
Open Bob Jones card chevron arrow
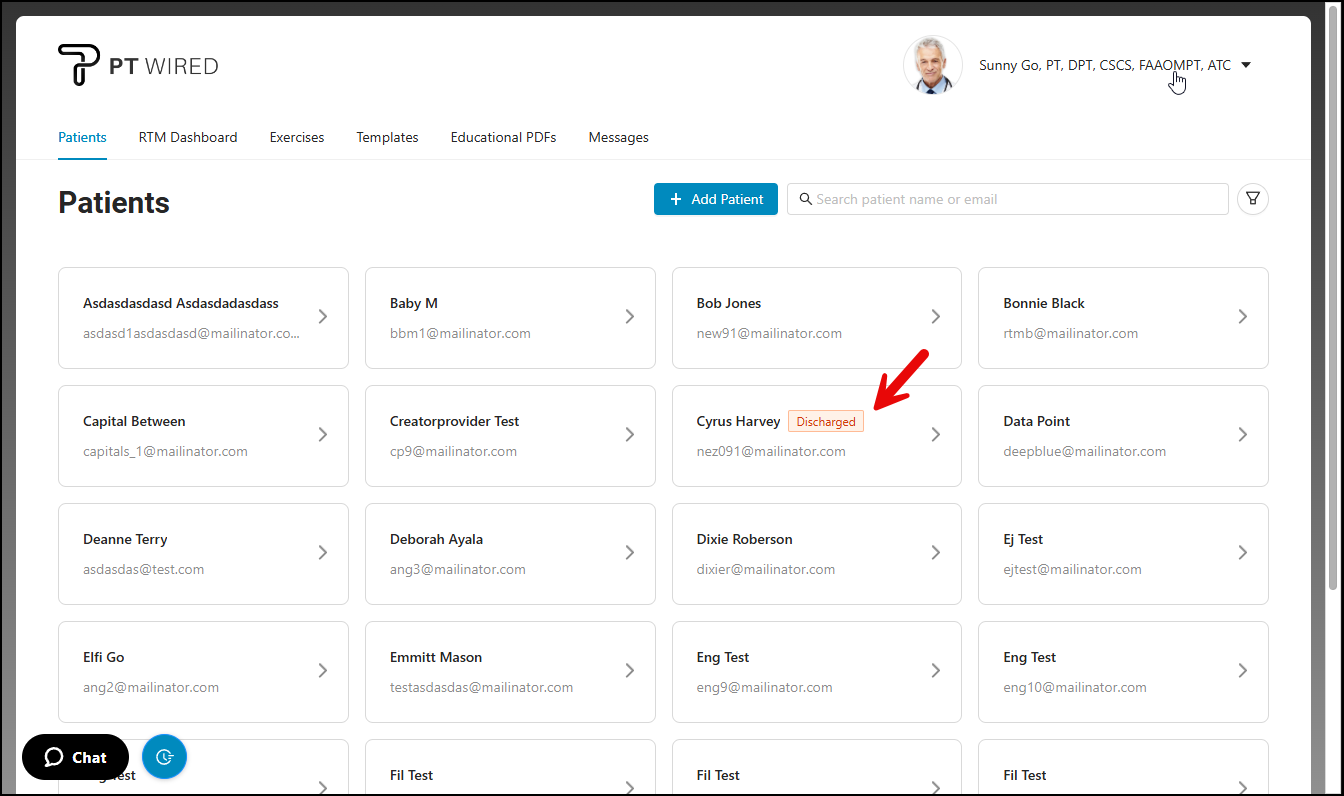(x=935, y=317)
